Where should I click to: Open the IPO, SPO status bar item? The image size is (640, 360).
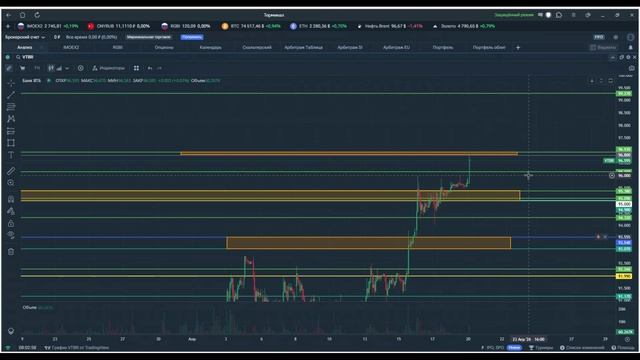[x=501, y=348]
